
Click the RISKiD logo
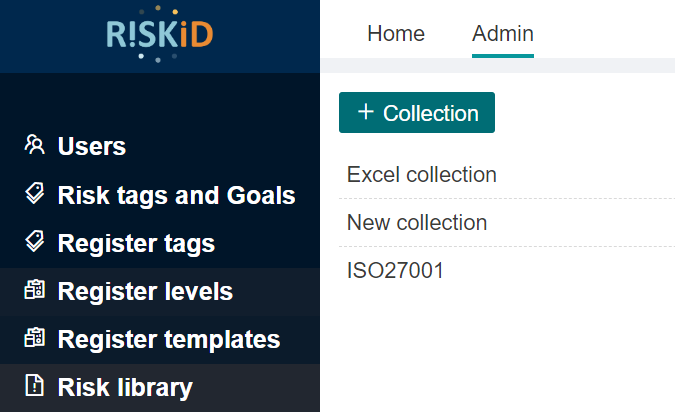[160, 34]
